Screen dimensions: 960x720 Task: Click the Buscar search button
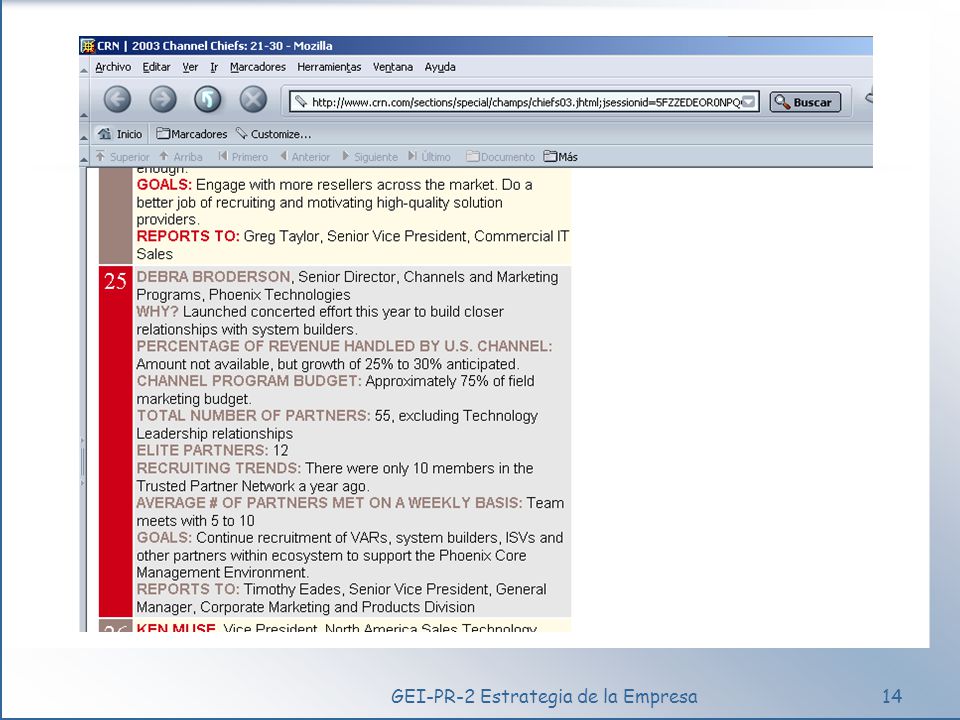pyautogui.click(x=805, y=102)
